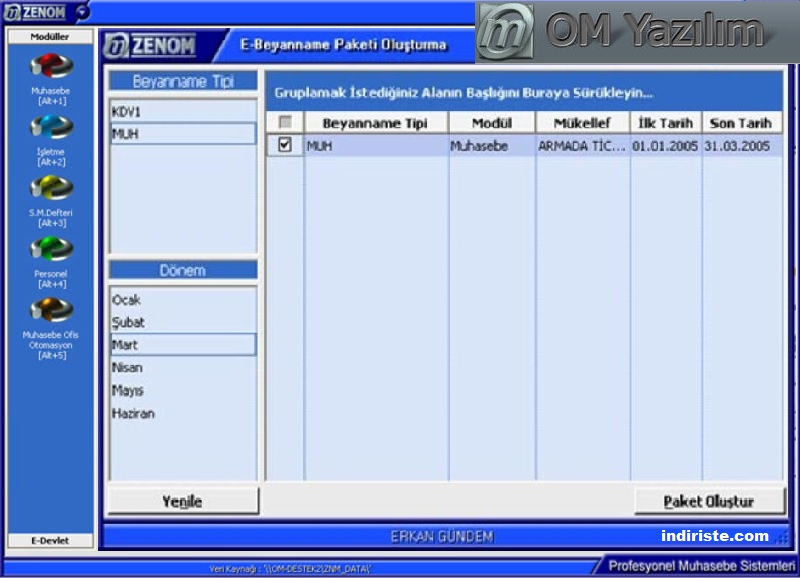Viewport: 800px width, 578px height.
Task: Uncheck the MUH row checkbox
Action: click(285, 145)
